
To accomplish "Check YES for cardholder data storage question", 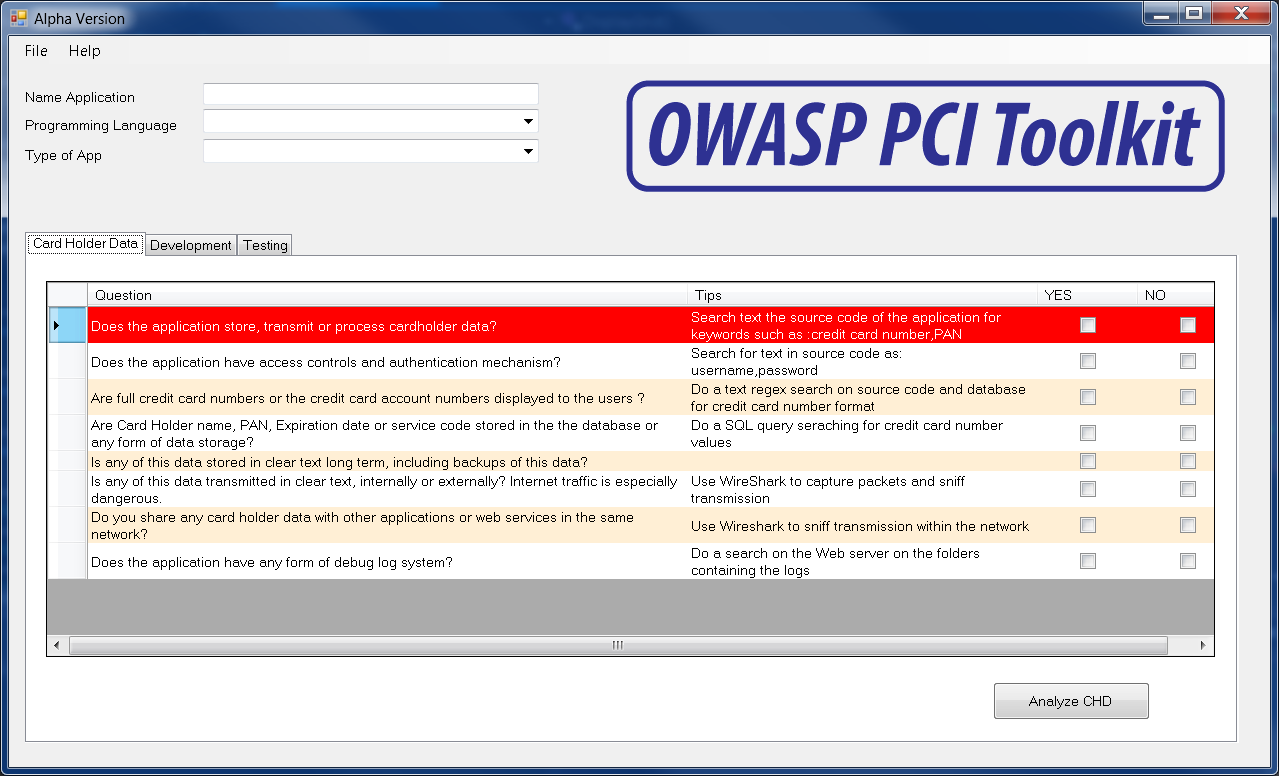I will pos(1087,325).
